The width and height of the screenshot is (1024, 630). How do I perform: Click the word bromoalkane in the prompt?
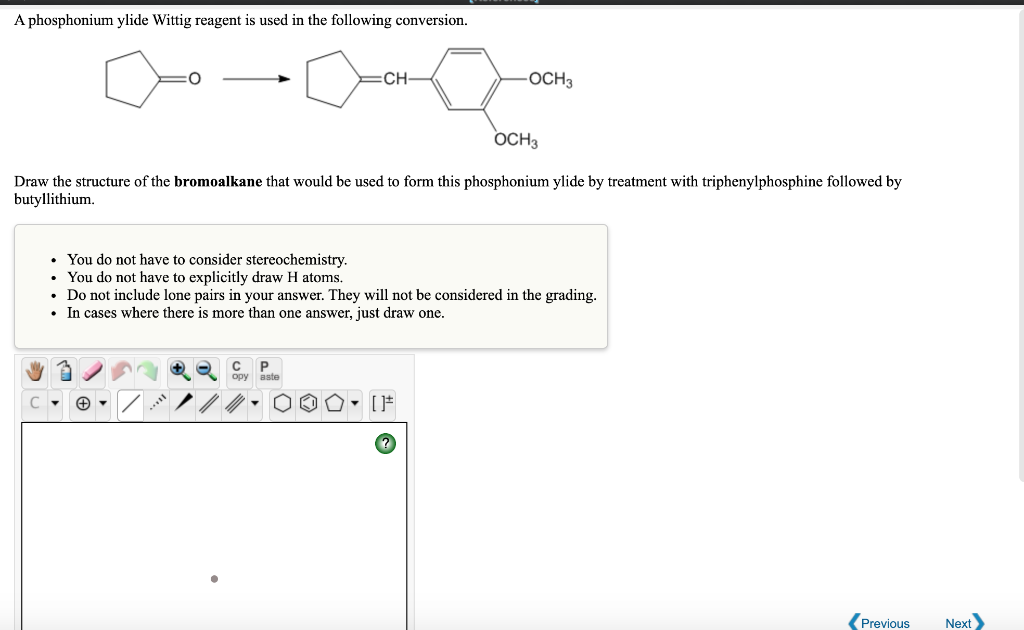[x=218, y=181]
